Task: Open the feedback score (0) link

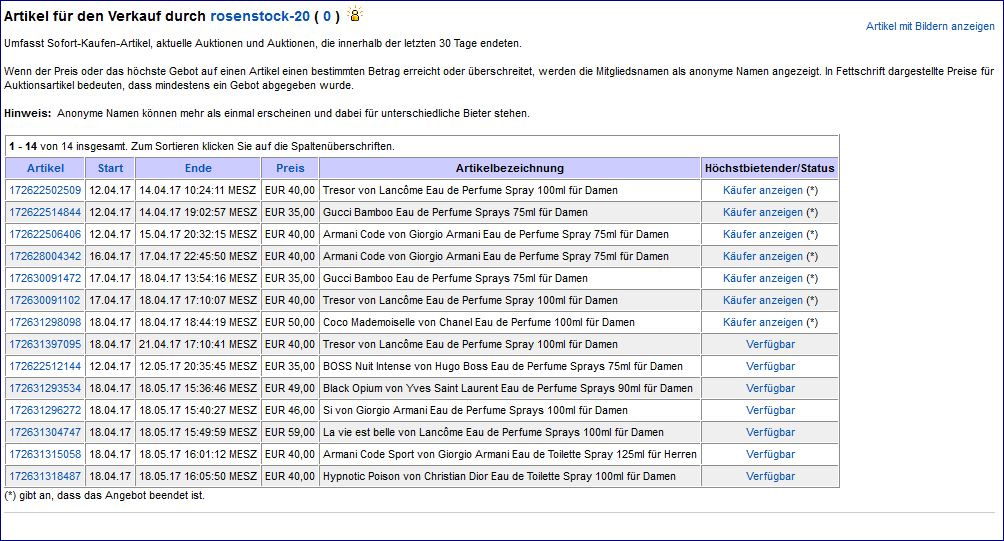Action: [327, 17]
